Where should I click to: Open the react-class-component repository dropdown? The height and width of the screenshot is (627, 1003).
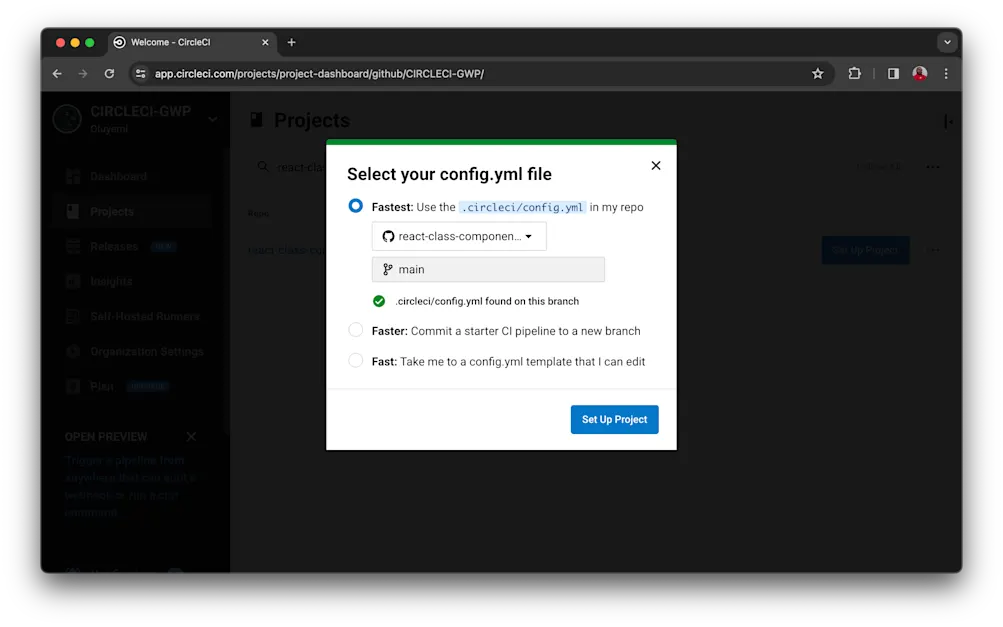tap(459, 236)
